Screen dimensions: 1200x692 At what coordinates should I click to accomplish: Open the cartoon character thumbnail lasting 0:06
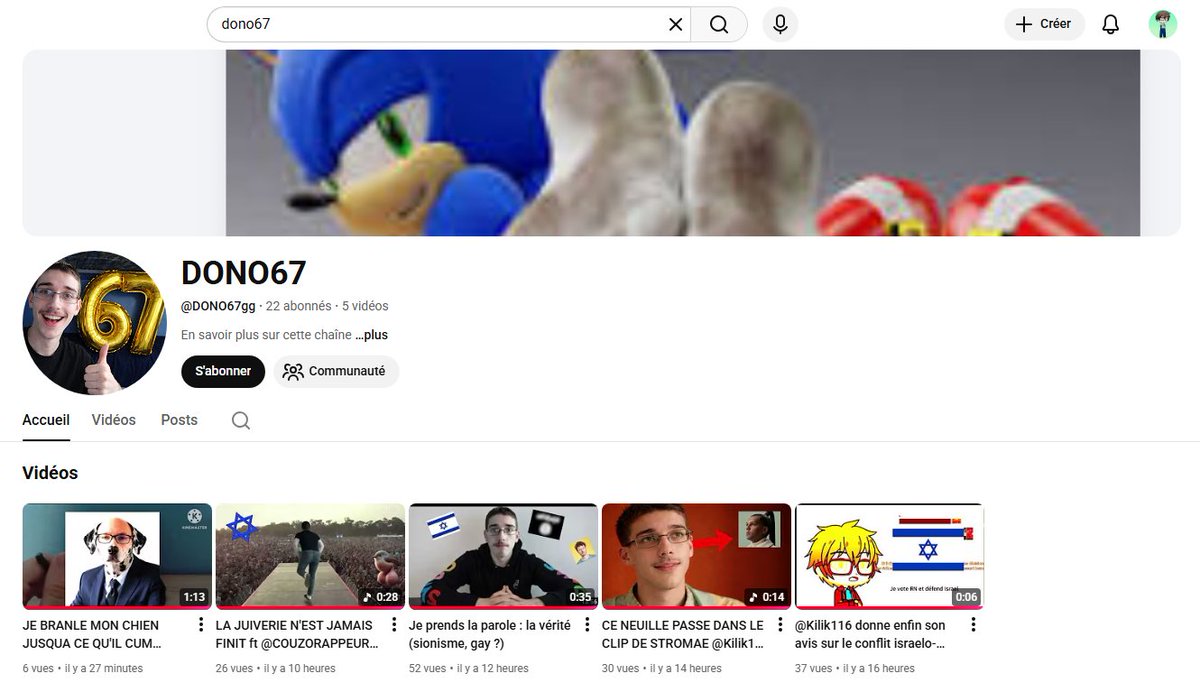889,556
